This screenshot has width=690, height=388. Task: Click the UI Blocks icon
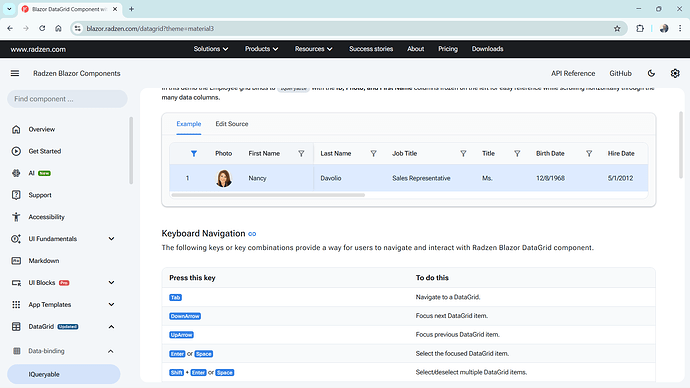click(x=16, y=283)
